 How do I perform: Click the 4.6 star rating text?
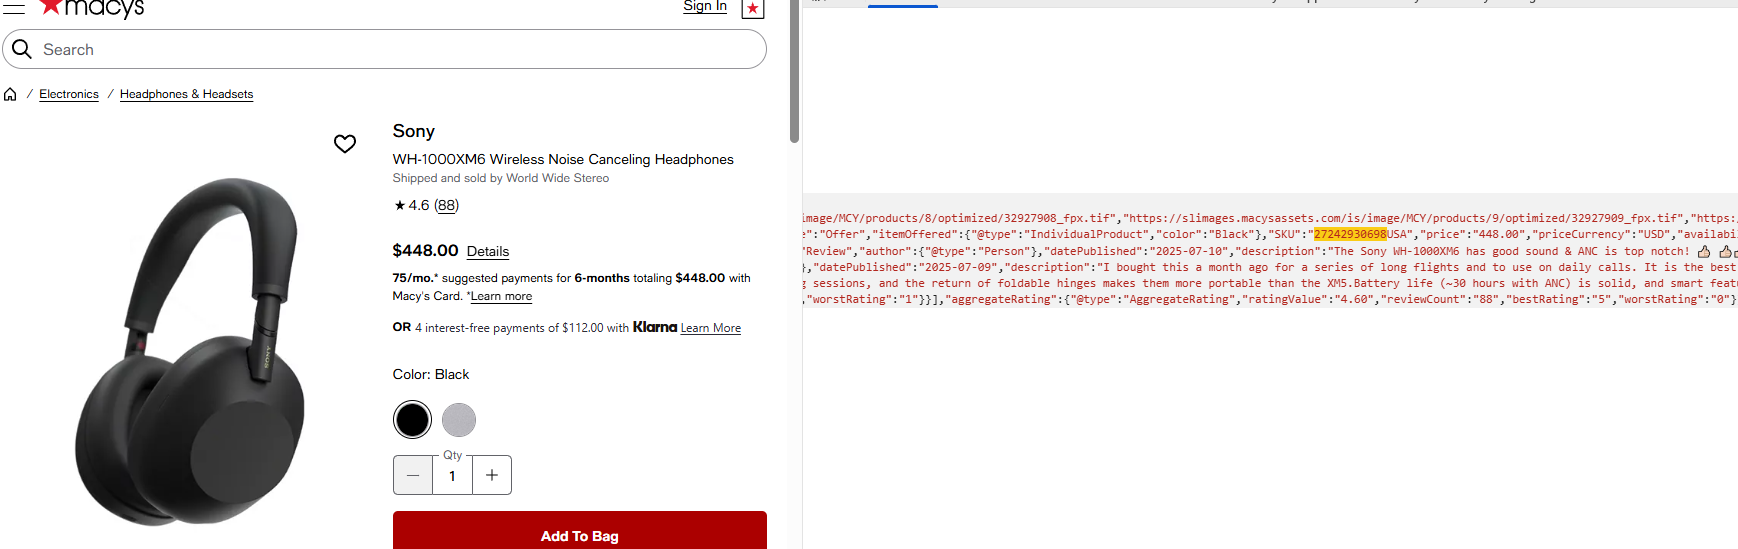412,205
